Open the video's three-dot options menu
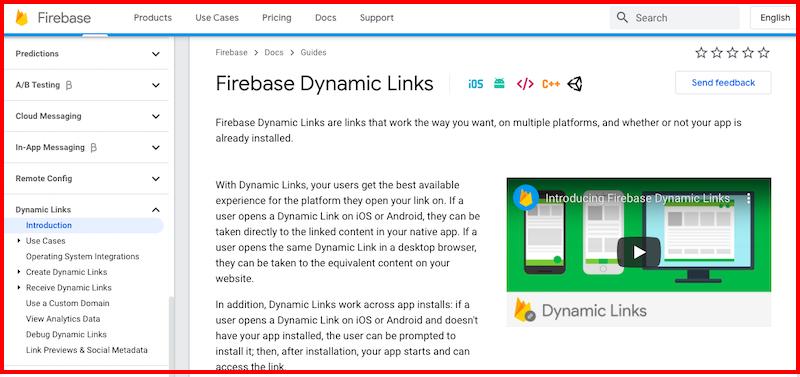Screen dimensions: 800x377 (748, 198)
